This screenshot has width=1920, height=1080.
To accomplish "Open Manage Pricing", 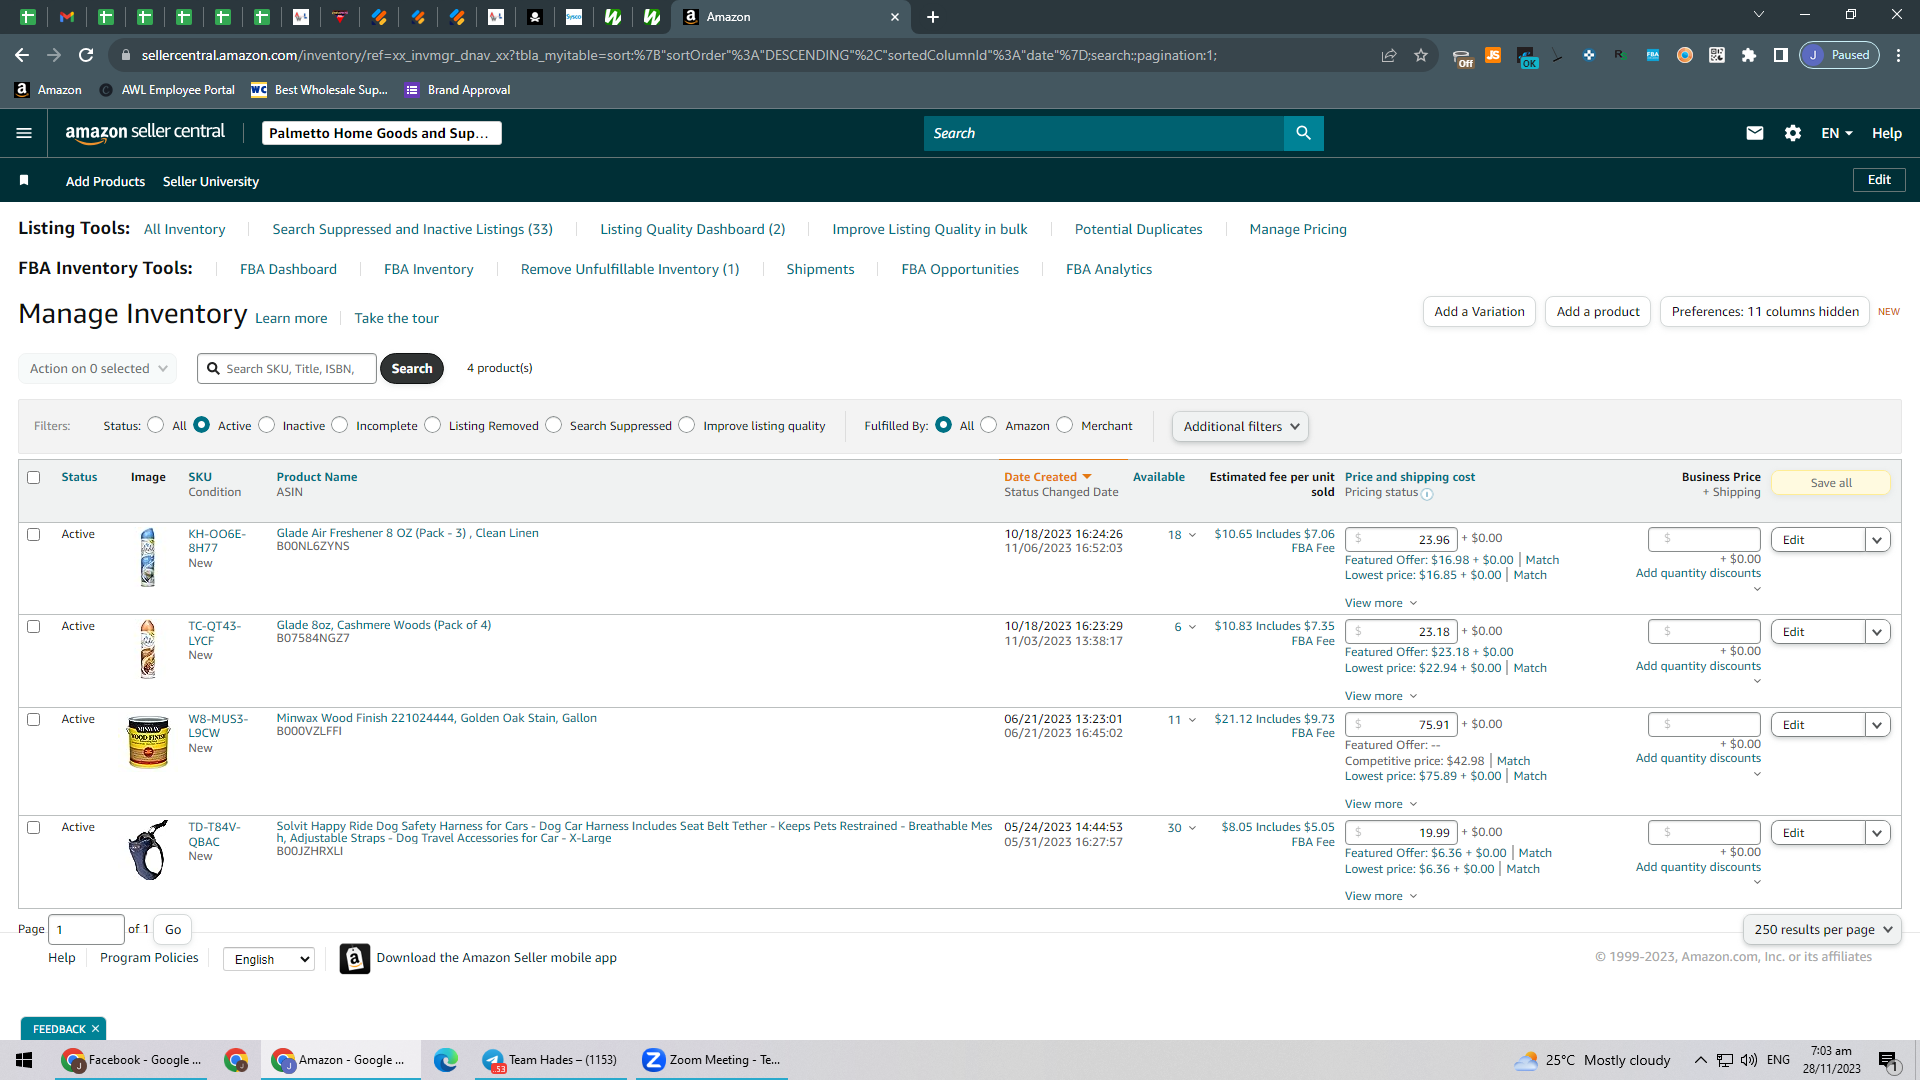I will click(1298, 229).
